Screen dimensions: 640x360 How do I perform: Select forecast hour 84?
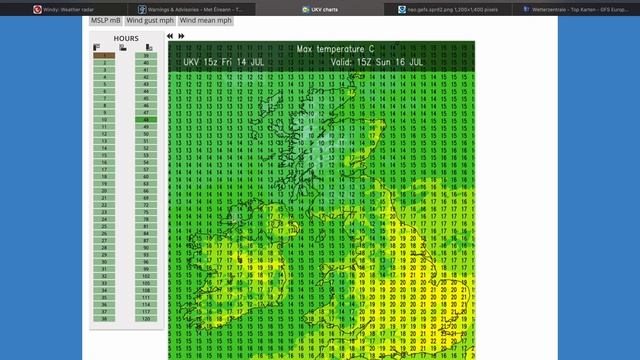[x=146, y=233]
